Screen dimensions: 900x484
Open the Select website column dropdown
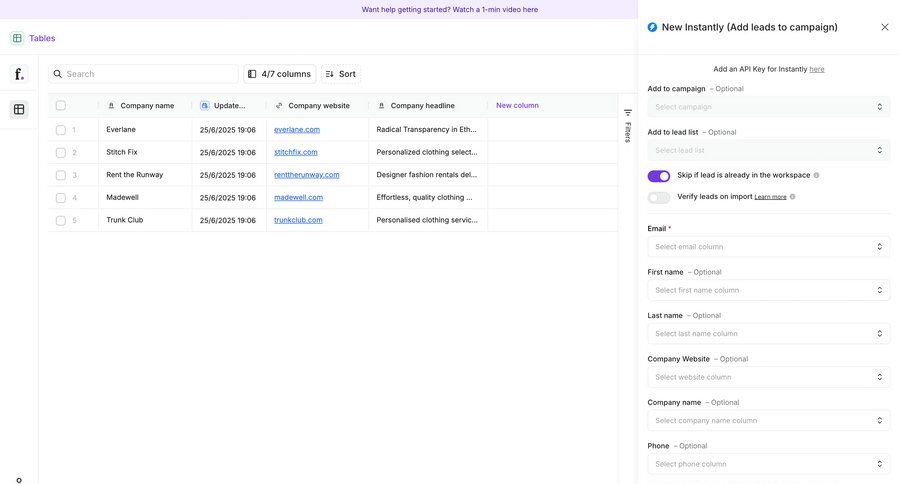(x=769, y=377)
